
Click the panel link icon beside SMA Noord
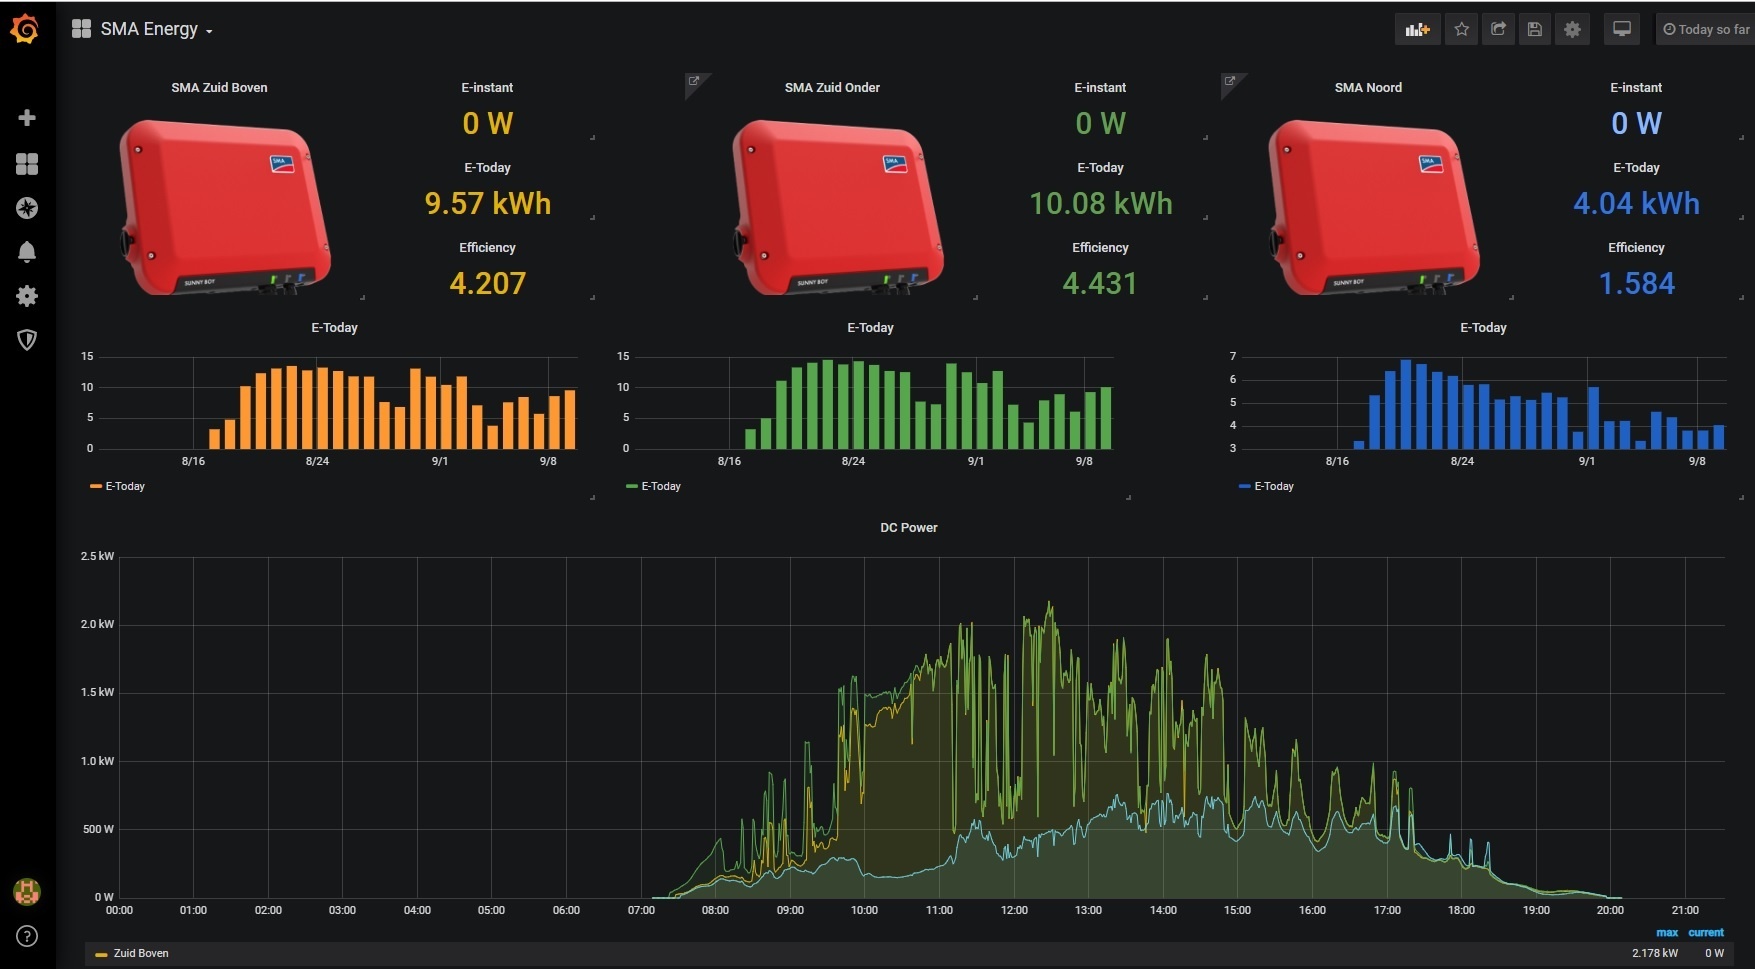[1230, 82]
